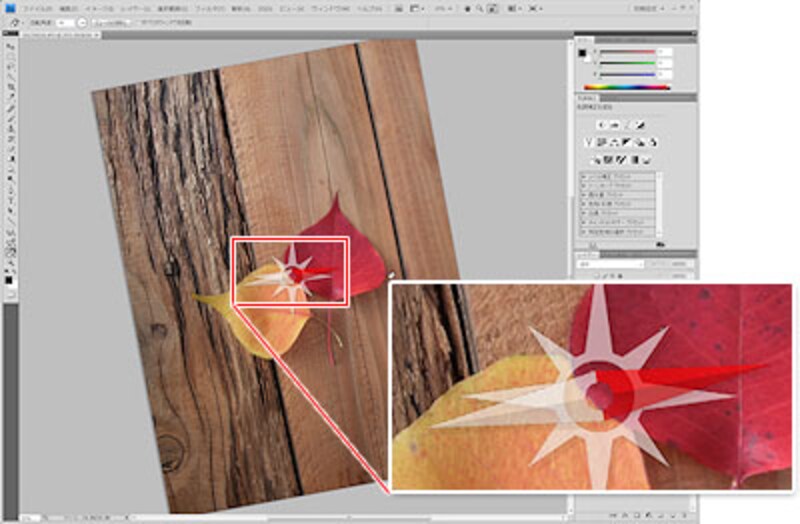Select the Zoom tool in the application bar
The height and width of the screenshot is (524, 800).
[481, 8]
